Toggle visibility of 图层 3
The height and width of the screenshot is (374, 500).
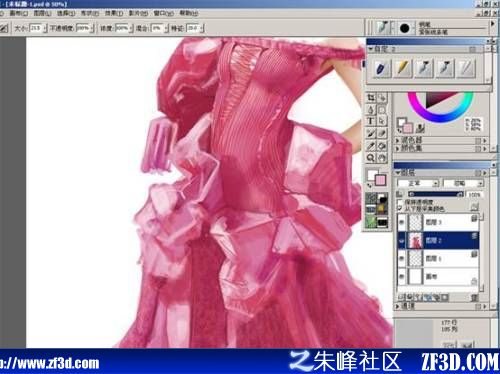402,222
